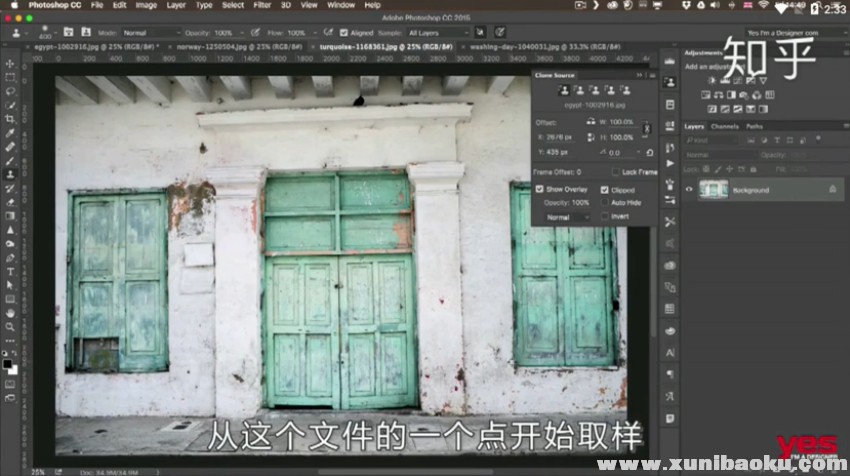
Task: Select the Crop tool
Action: point(10,118)
